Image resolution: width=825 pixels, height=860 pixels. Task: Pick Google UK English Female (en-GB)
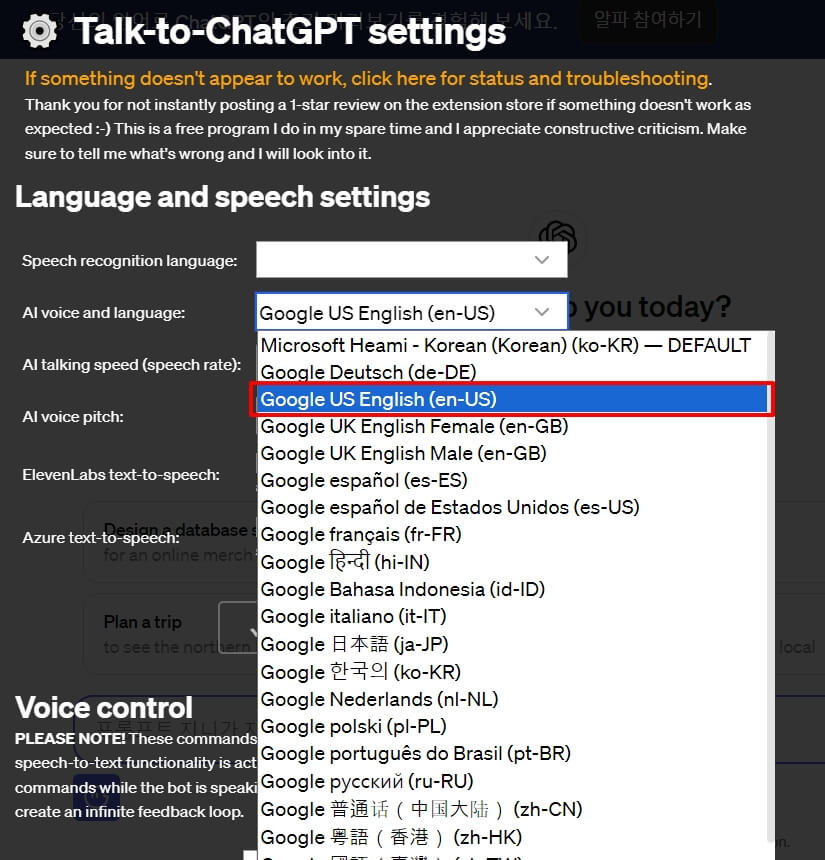pyautogui.click(x=512, y=426)
